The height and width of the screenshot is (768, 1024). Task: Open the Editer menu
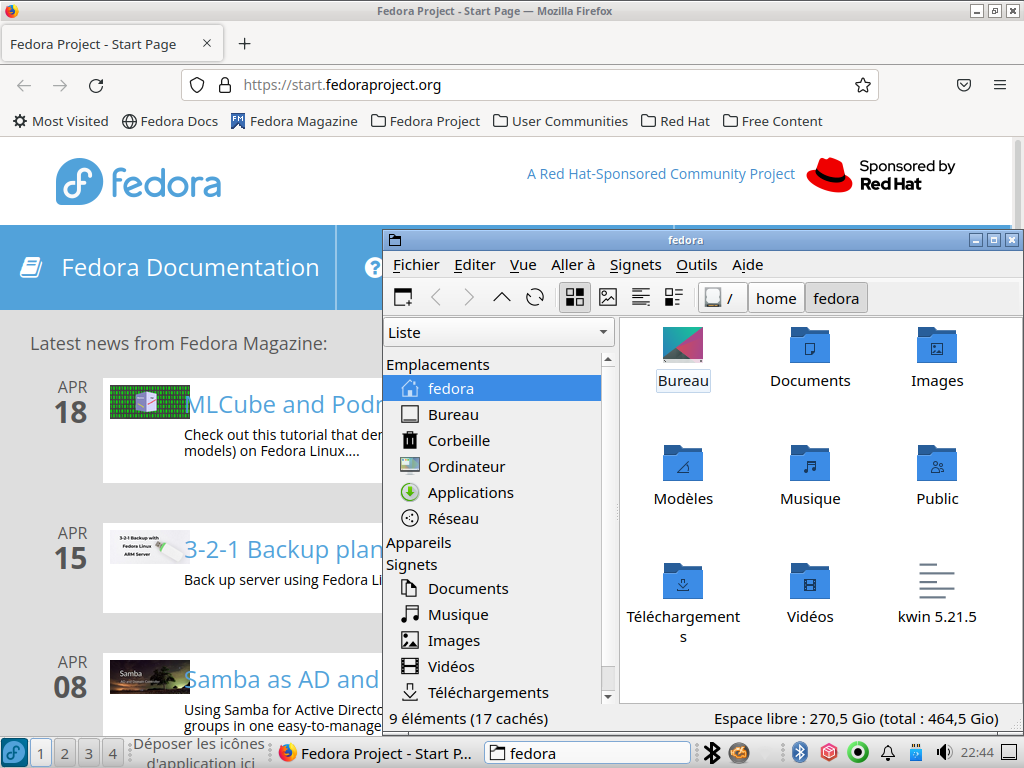tap(475, 265)
